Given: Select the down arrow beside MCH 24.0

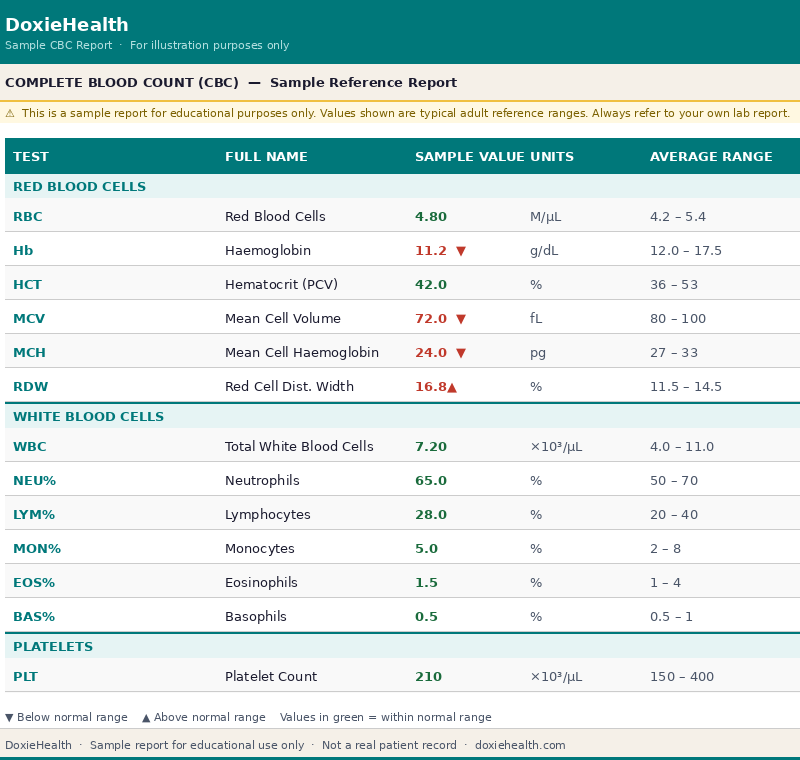Looking at the screenshot, I should (461, 352).
